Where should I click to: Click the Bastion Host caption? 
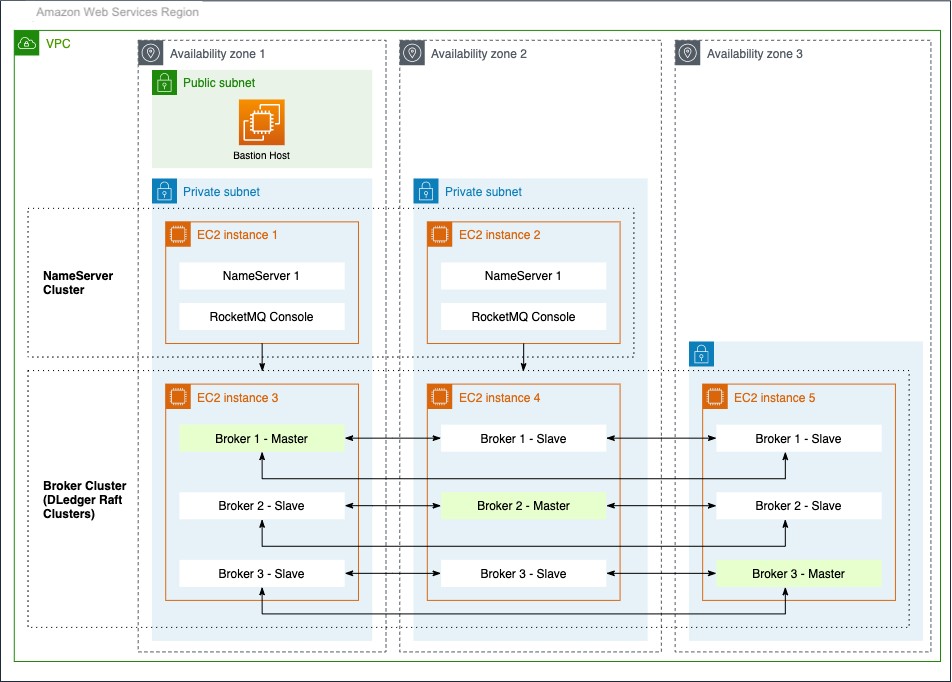(262, 155)
